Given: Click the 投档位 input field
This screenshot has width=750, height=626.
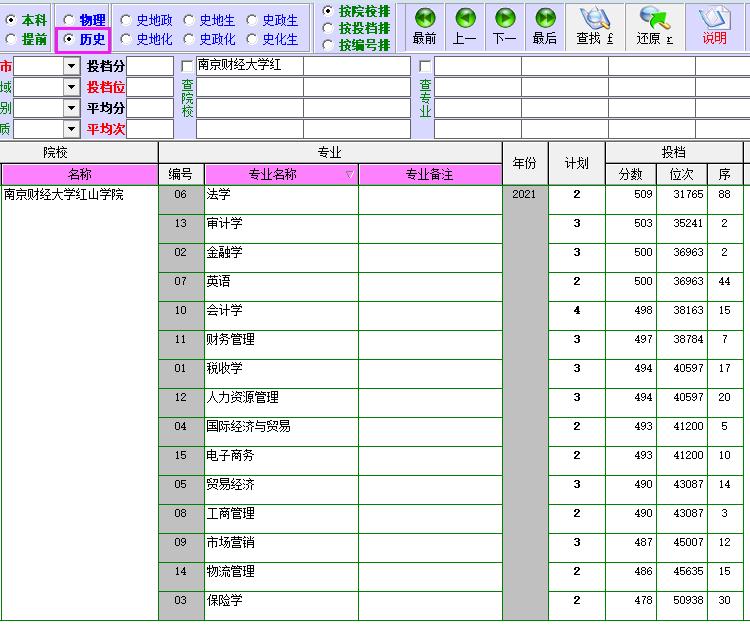Looking at the screenshot, I should click(150, 87).
